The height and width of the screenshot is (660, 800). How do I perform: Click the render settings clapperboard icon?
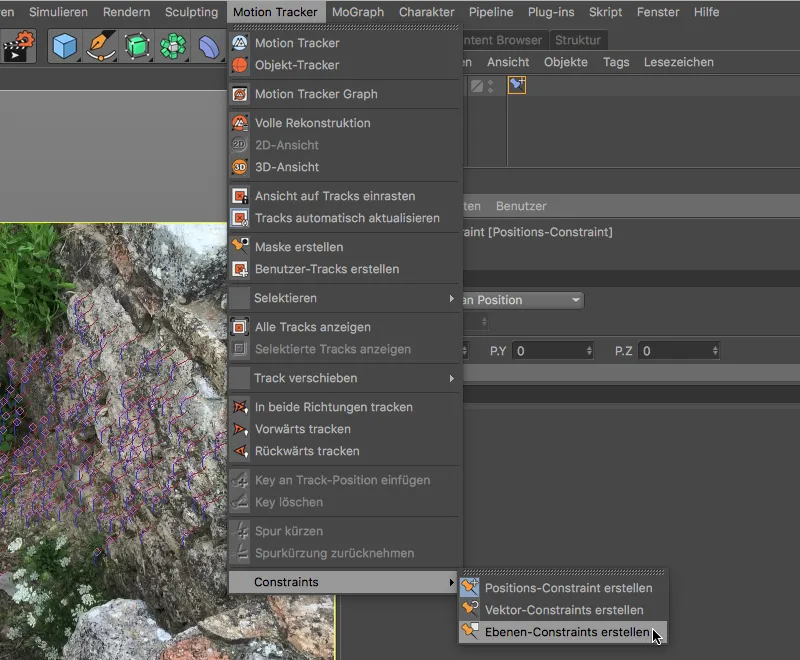click(x=18, y=46)
